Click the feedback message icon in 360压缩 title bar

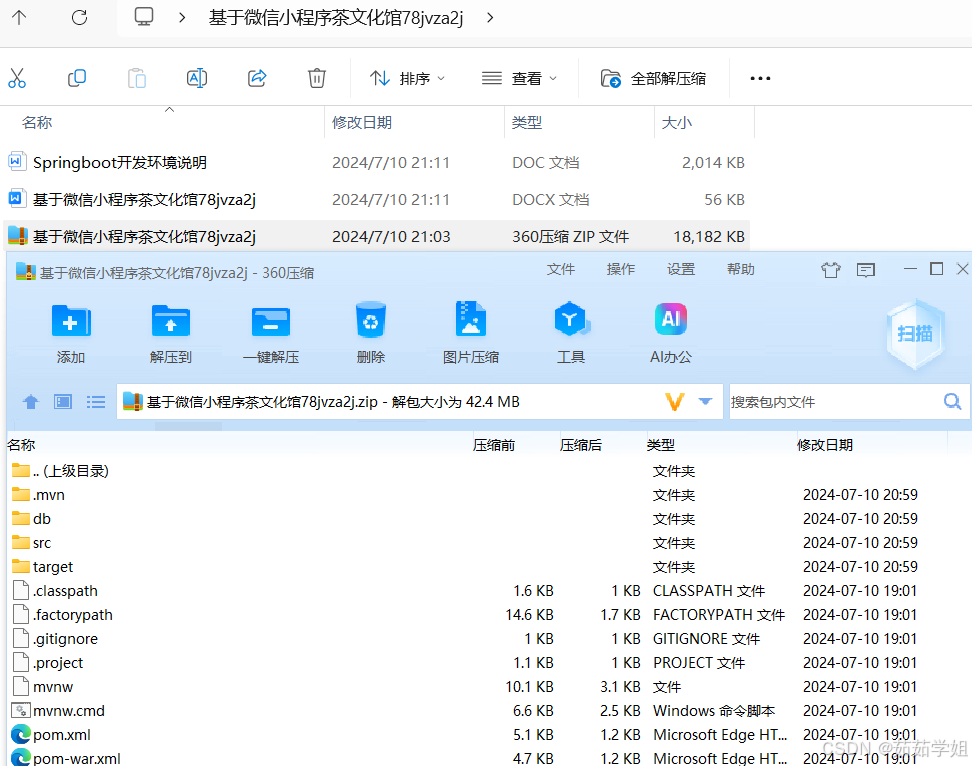coord(866,270)
